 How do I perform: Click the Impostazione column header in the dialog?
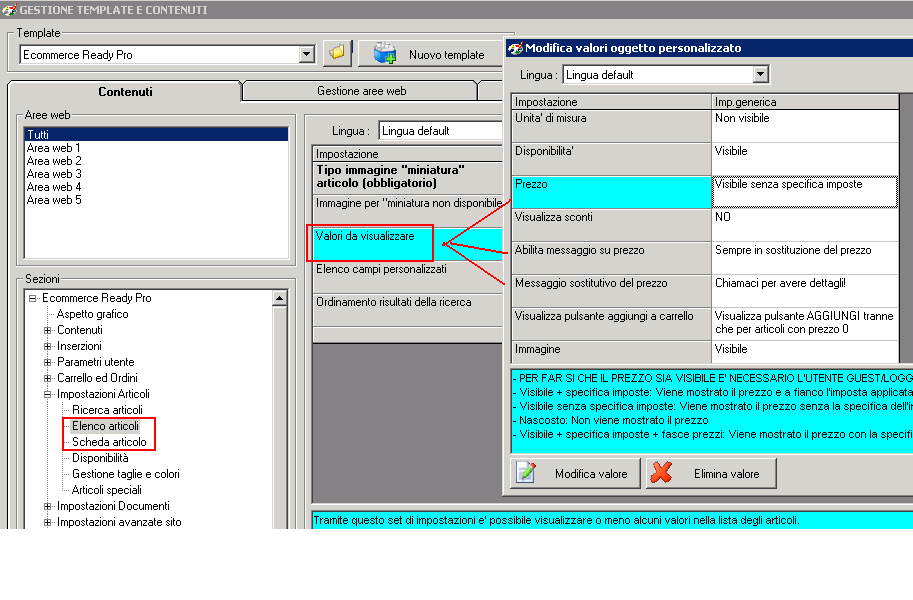click(611, 102)
